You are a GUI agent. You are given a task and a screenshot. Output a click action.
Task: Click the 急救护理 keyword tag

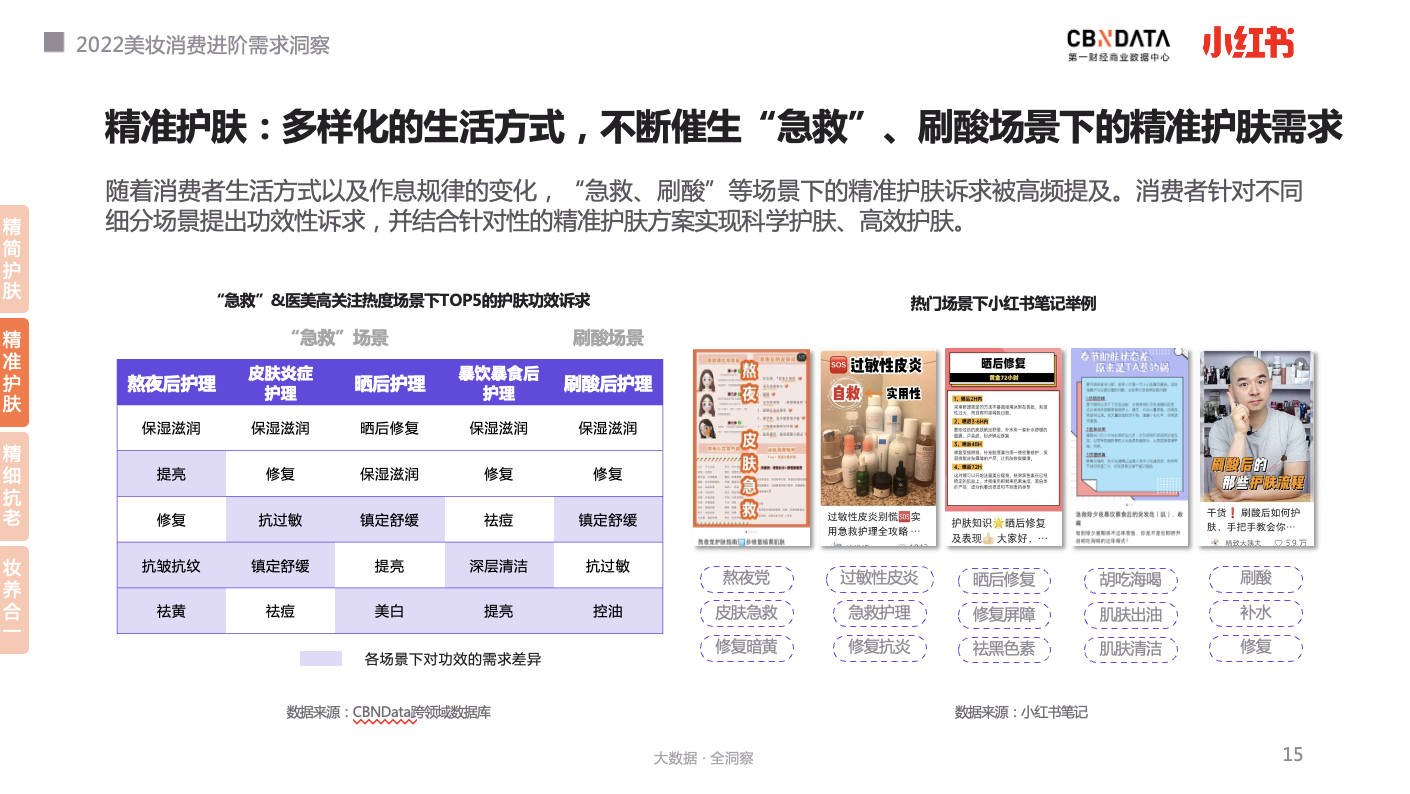point(879,613)
